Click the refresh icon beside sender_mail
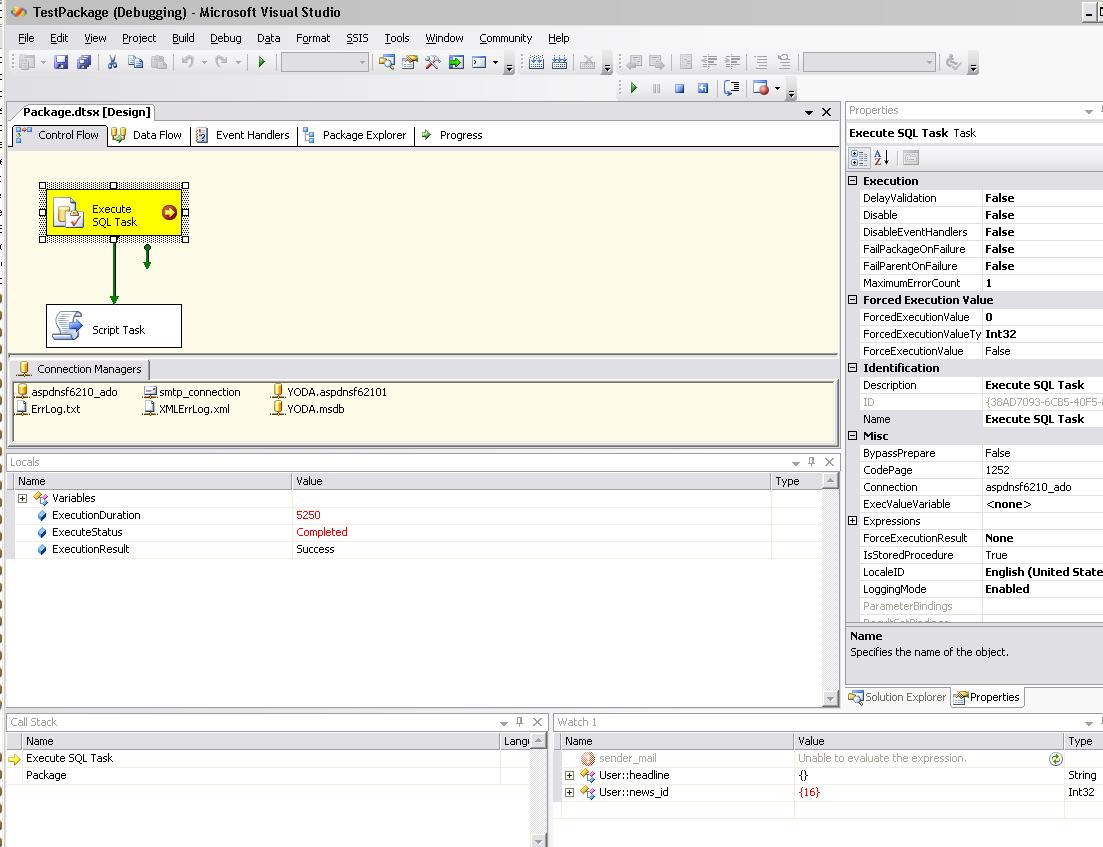The height and width of the screenshot is (847, 1103). pyautogui.click(x=1055, y=759)
